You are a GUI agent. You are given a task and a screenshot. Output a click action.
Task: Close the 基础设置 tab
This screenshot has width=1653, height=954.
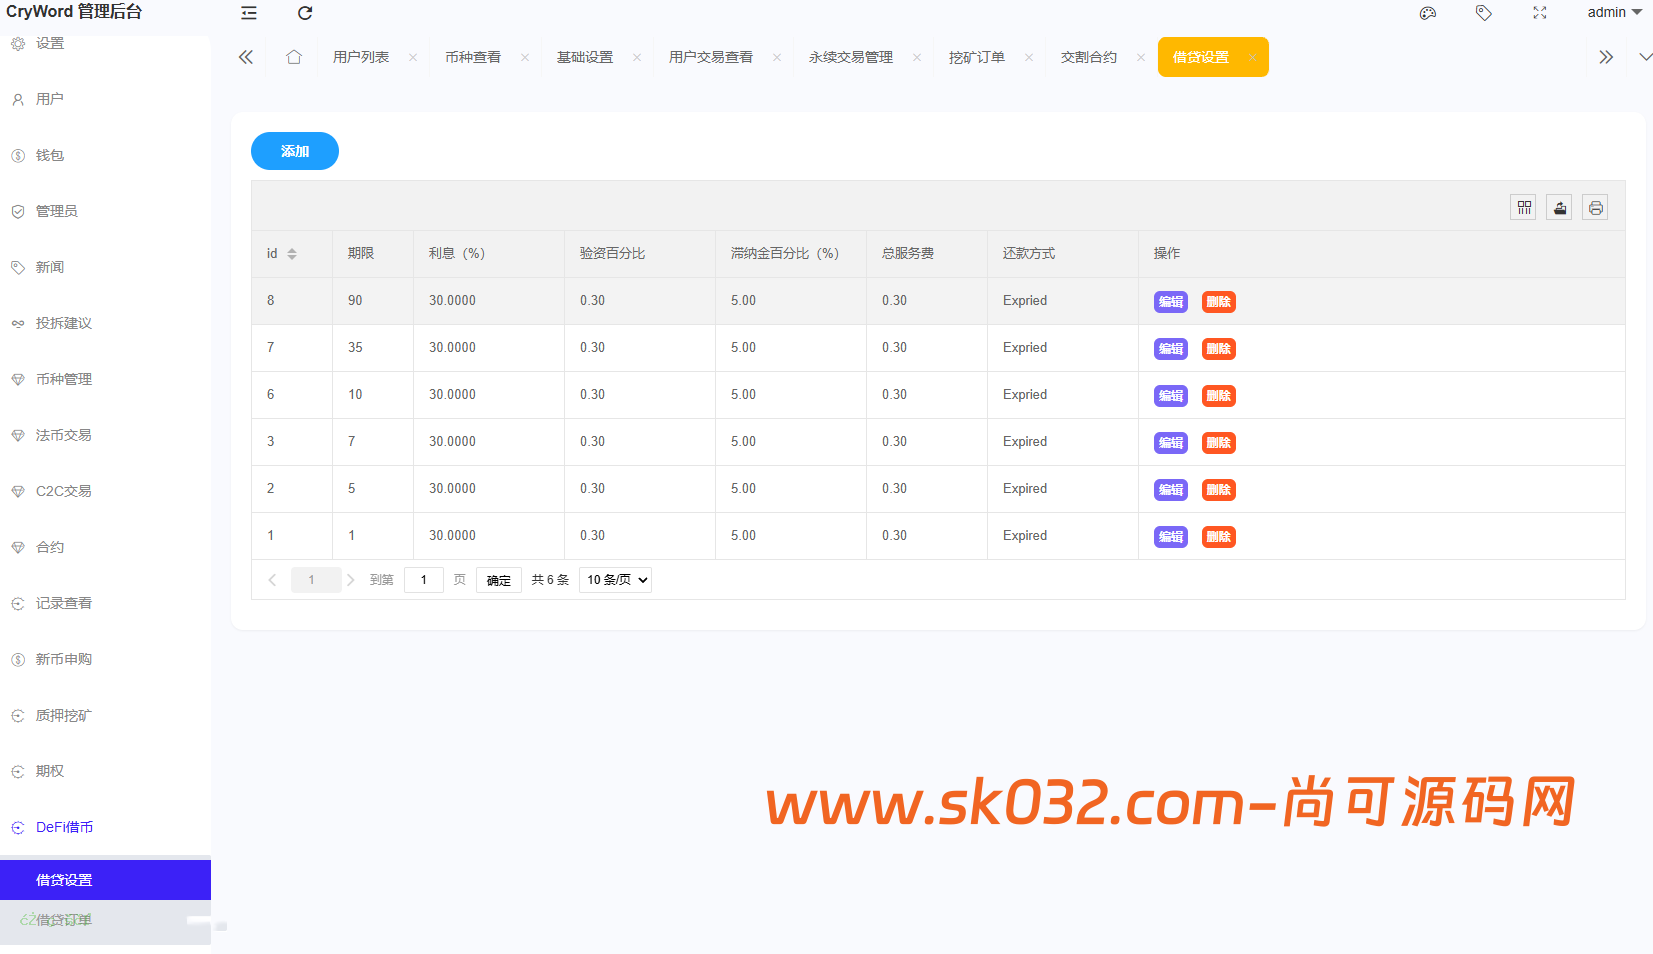[x=637, y=58]
